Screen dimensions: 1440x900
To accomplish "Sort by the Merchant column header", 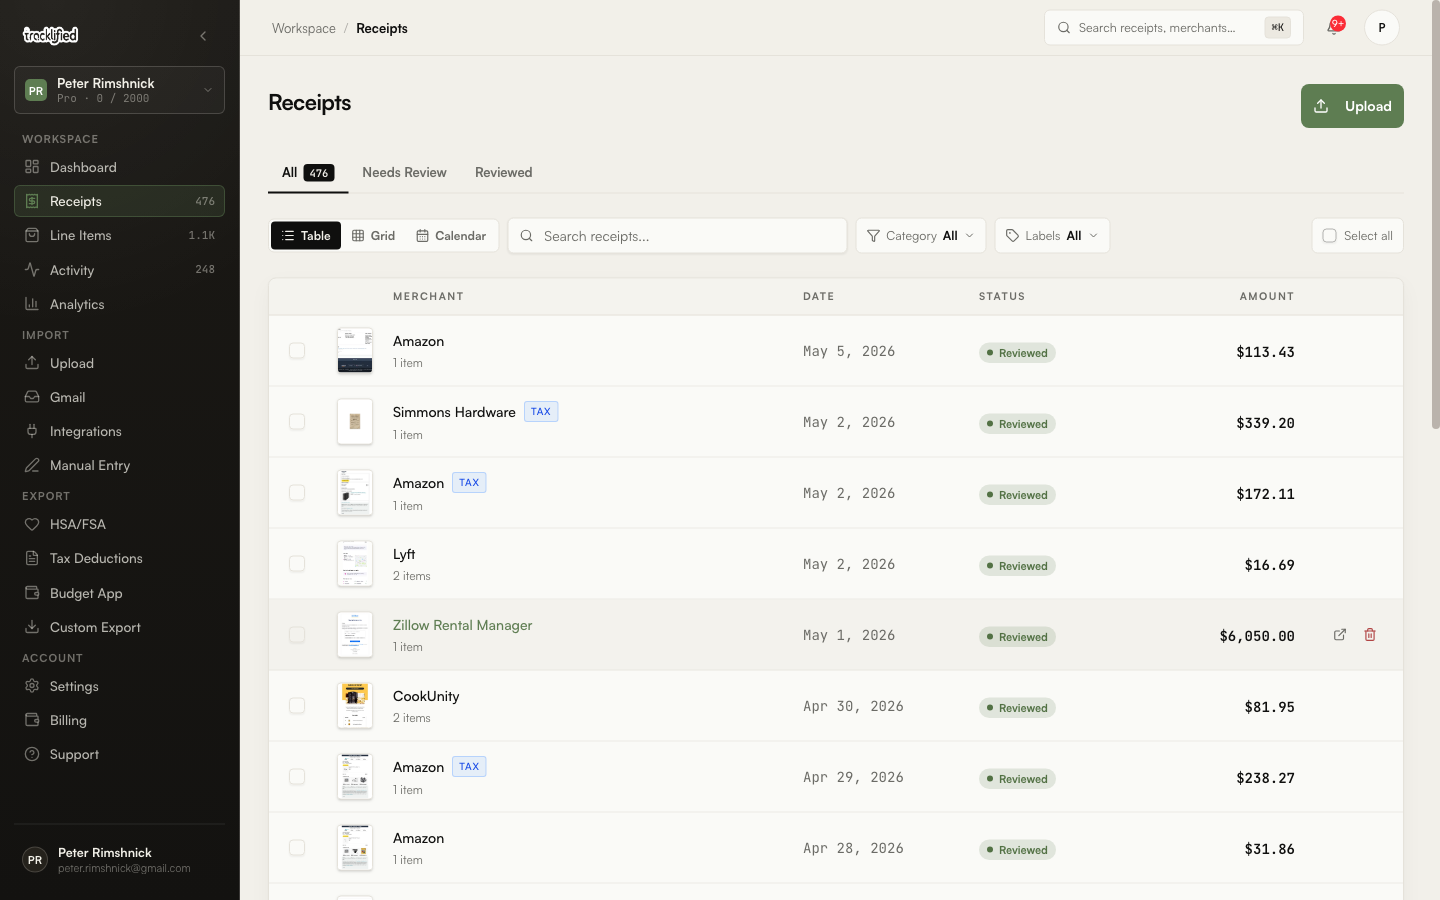I will (428, 296).
